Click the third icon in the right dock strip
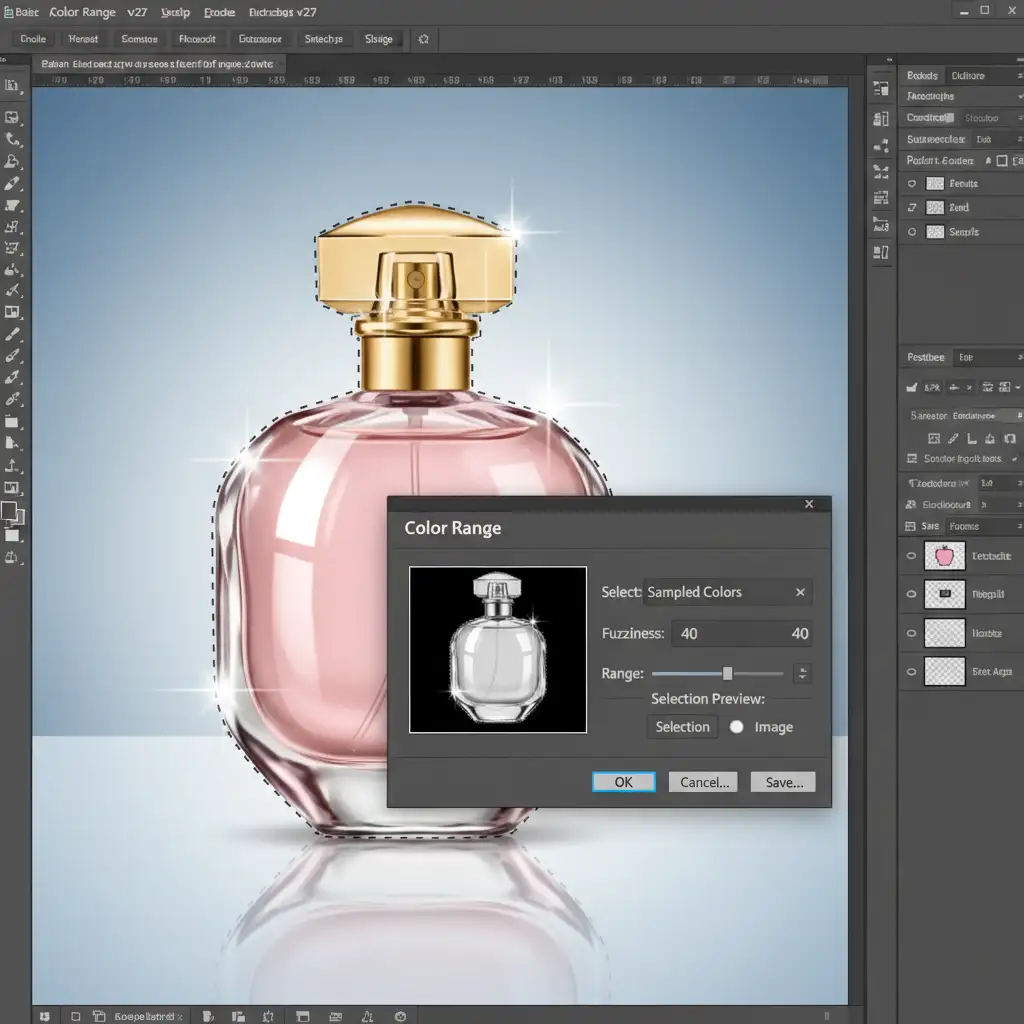 (881, 146)
